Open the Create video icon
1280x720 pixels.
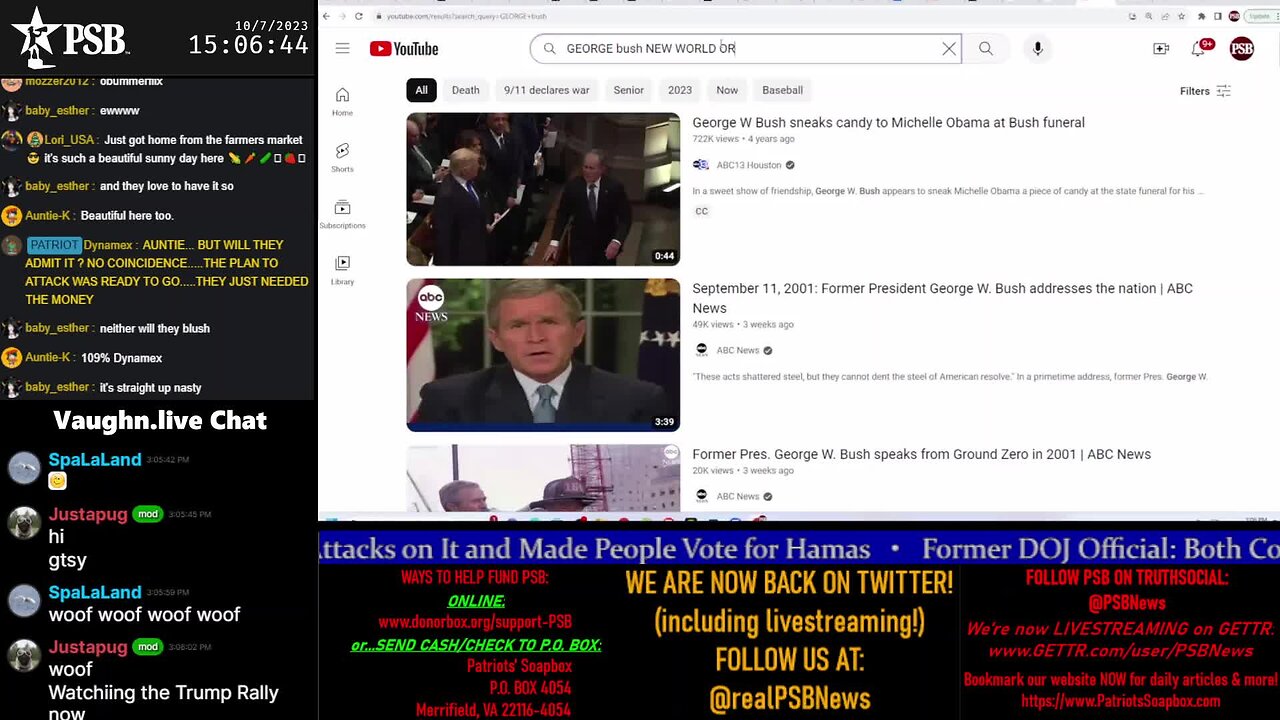coord(1161,49)
